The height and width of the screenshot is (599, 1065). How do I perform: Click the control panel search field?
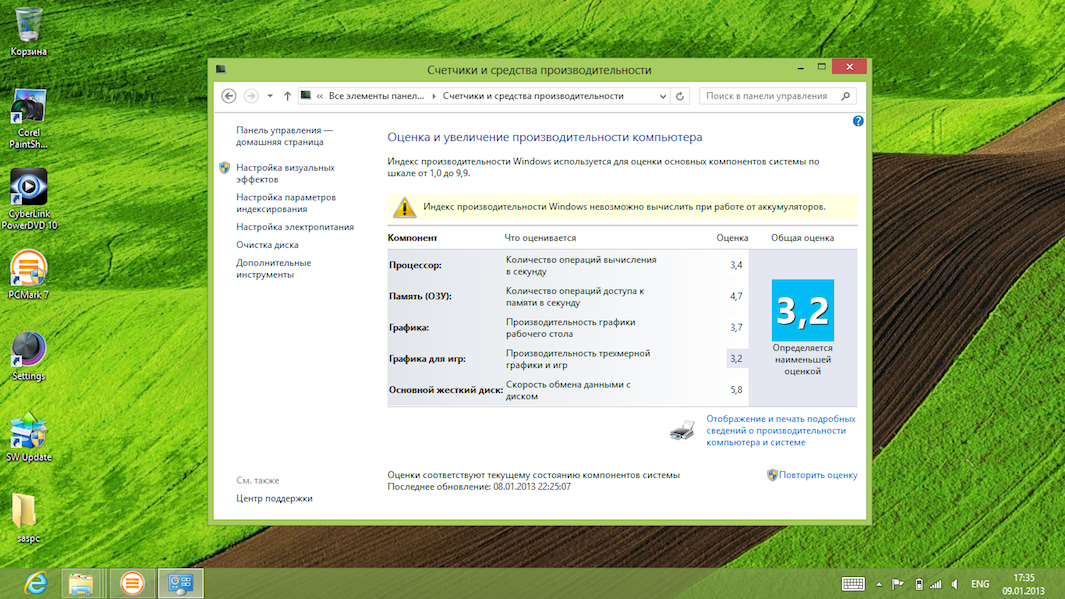pos(768,96)
